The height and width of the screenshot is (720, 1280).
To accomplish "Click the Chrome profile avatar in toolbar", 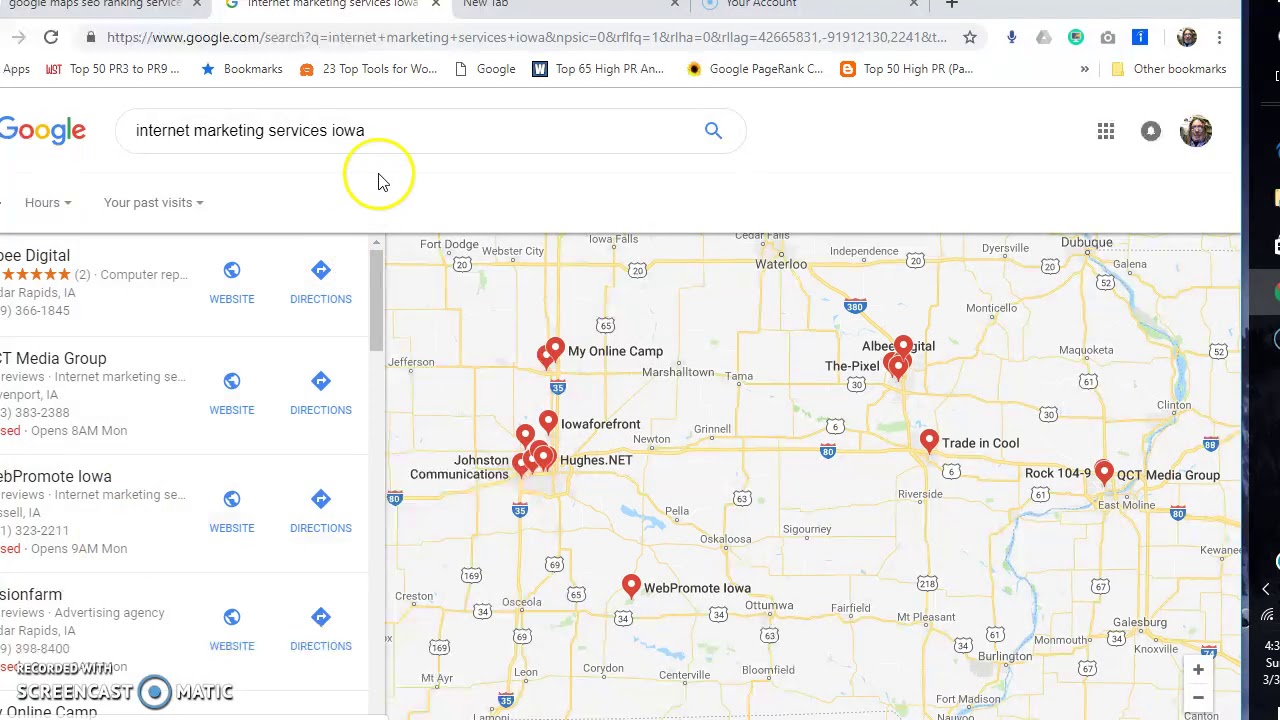I will coord(1187,37).
